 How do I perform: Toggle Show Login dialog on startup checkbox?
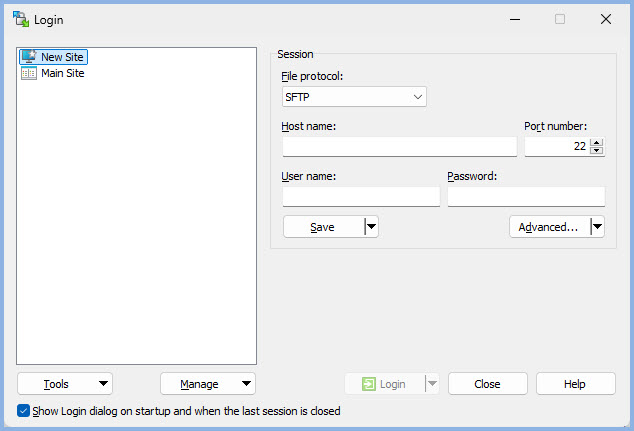coord(24,411)
